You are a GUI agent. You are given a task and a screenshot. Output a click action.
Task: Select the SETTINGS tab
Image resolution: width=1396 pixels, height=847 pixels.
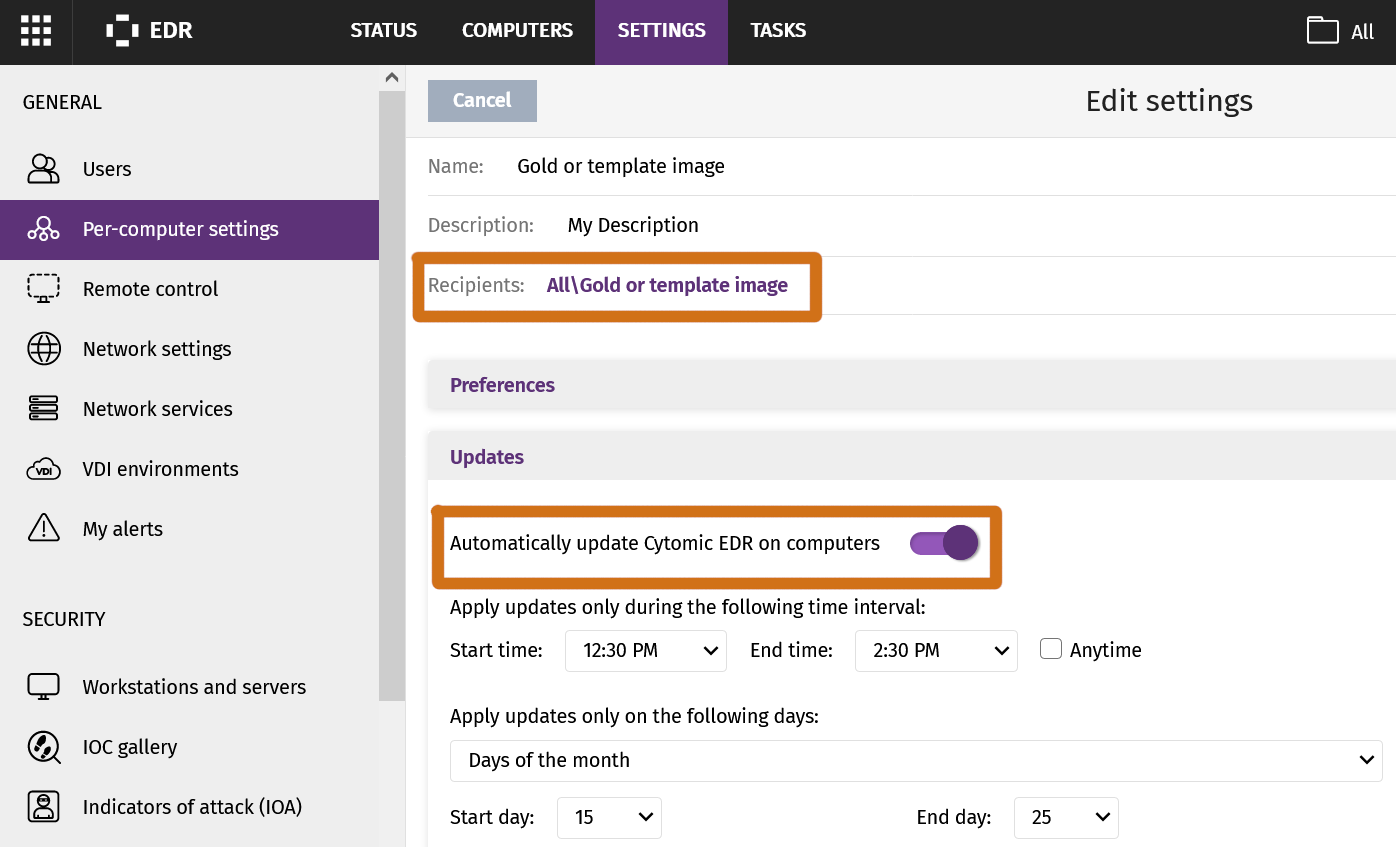point(661,30)
